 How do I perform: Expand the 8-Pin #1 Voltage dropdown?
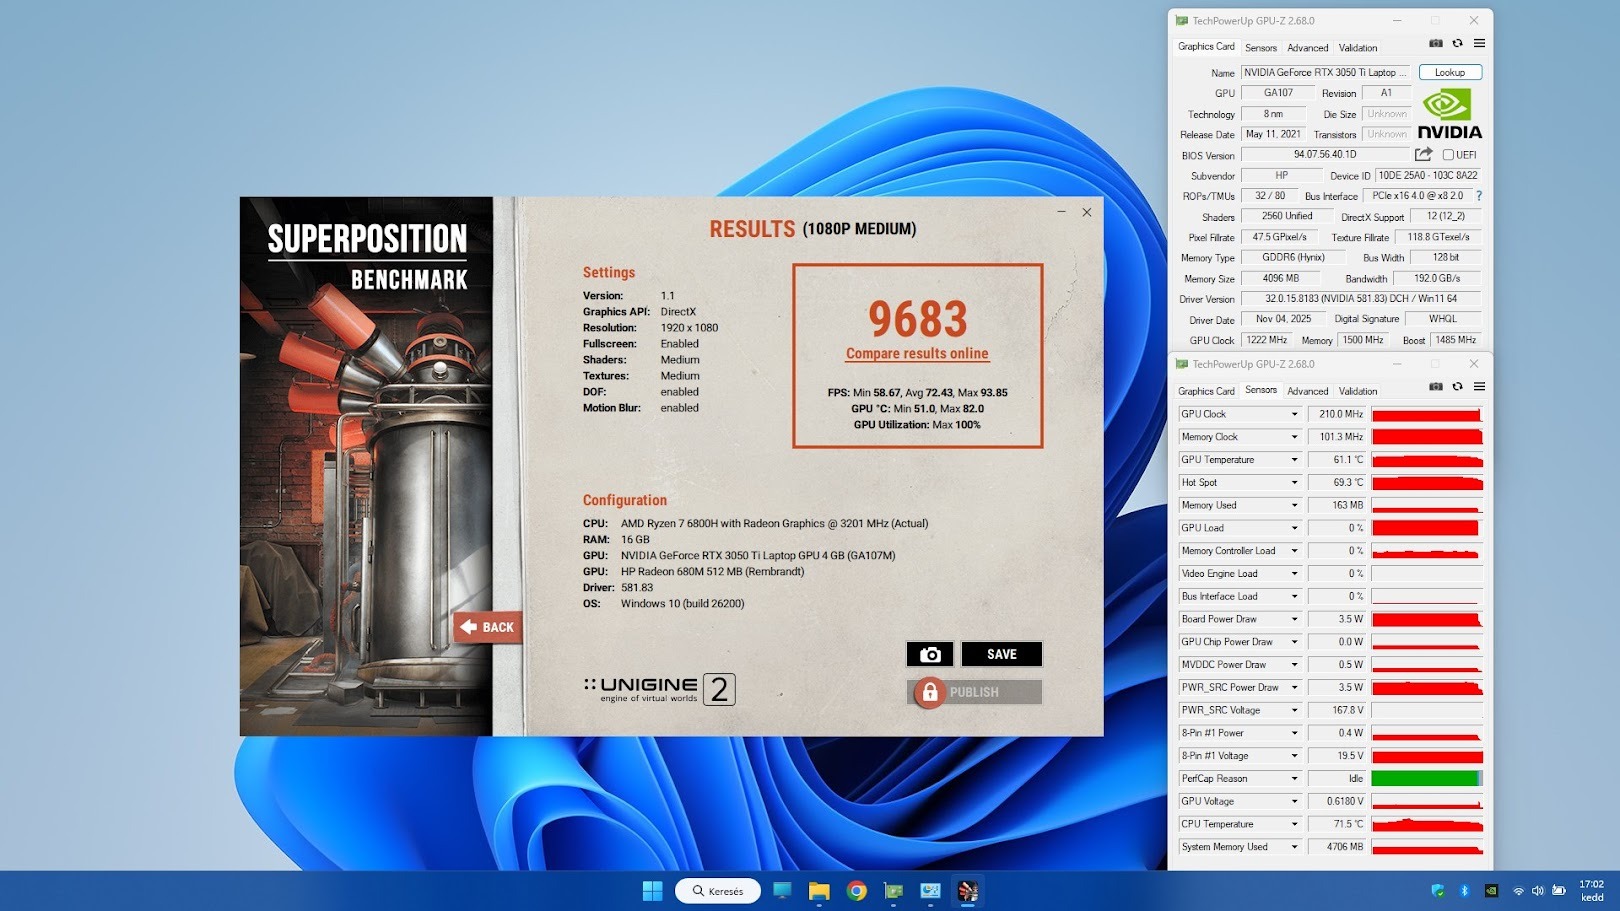[x=1294, y=756]
